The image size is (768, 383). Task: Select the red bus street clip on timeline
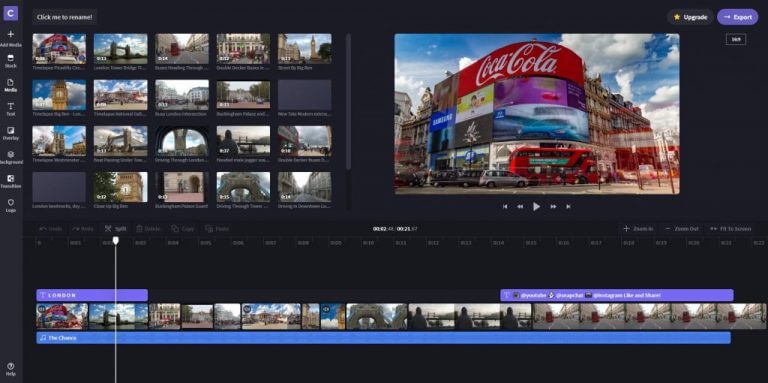[x=649, y=316]
